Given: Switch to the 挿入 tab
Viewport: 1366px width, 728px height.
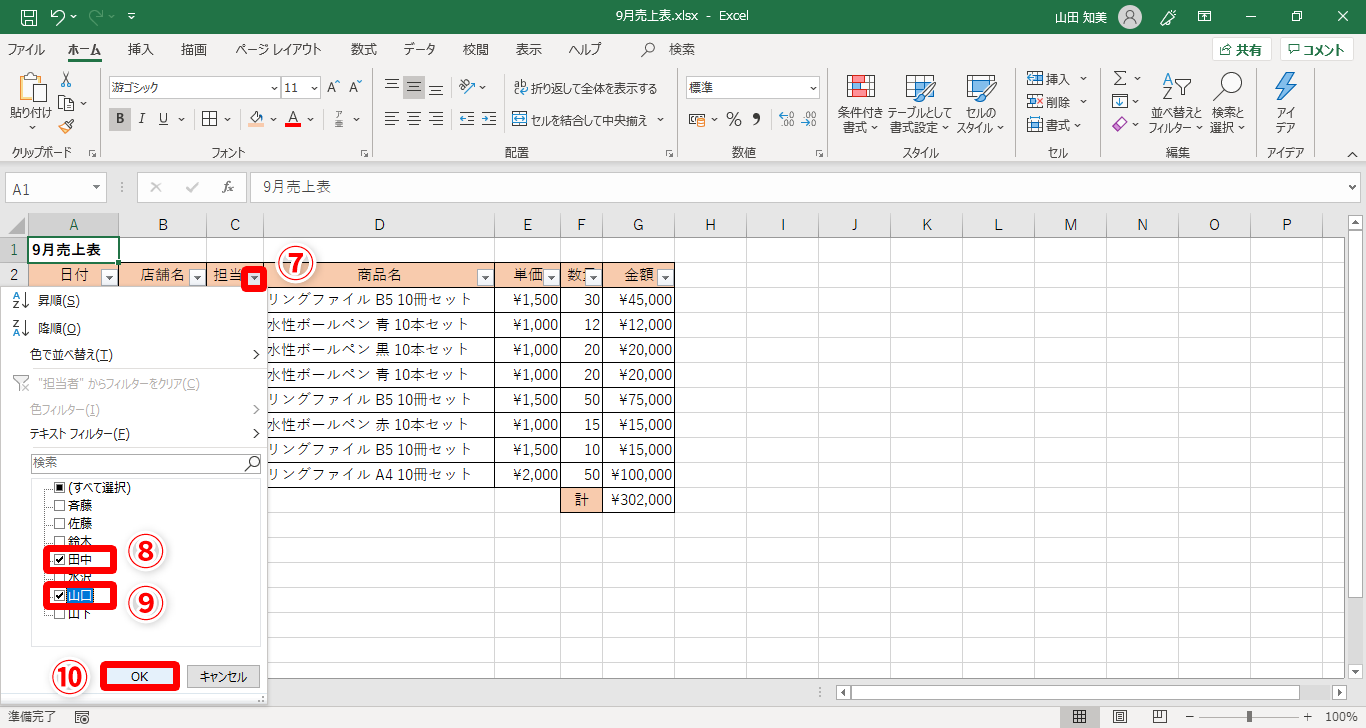Looking at the screenshot, I should (x=141, y=49).
